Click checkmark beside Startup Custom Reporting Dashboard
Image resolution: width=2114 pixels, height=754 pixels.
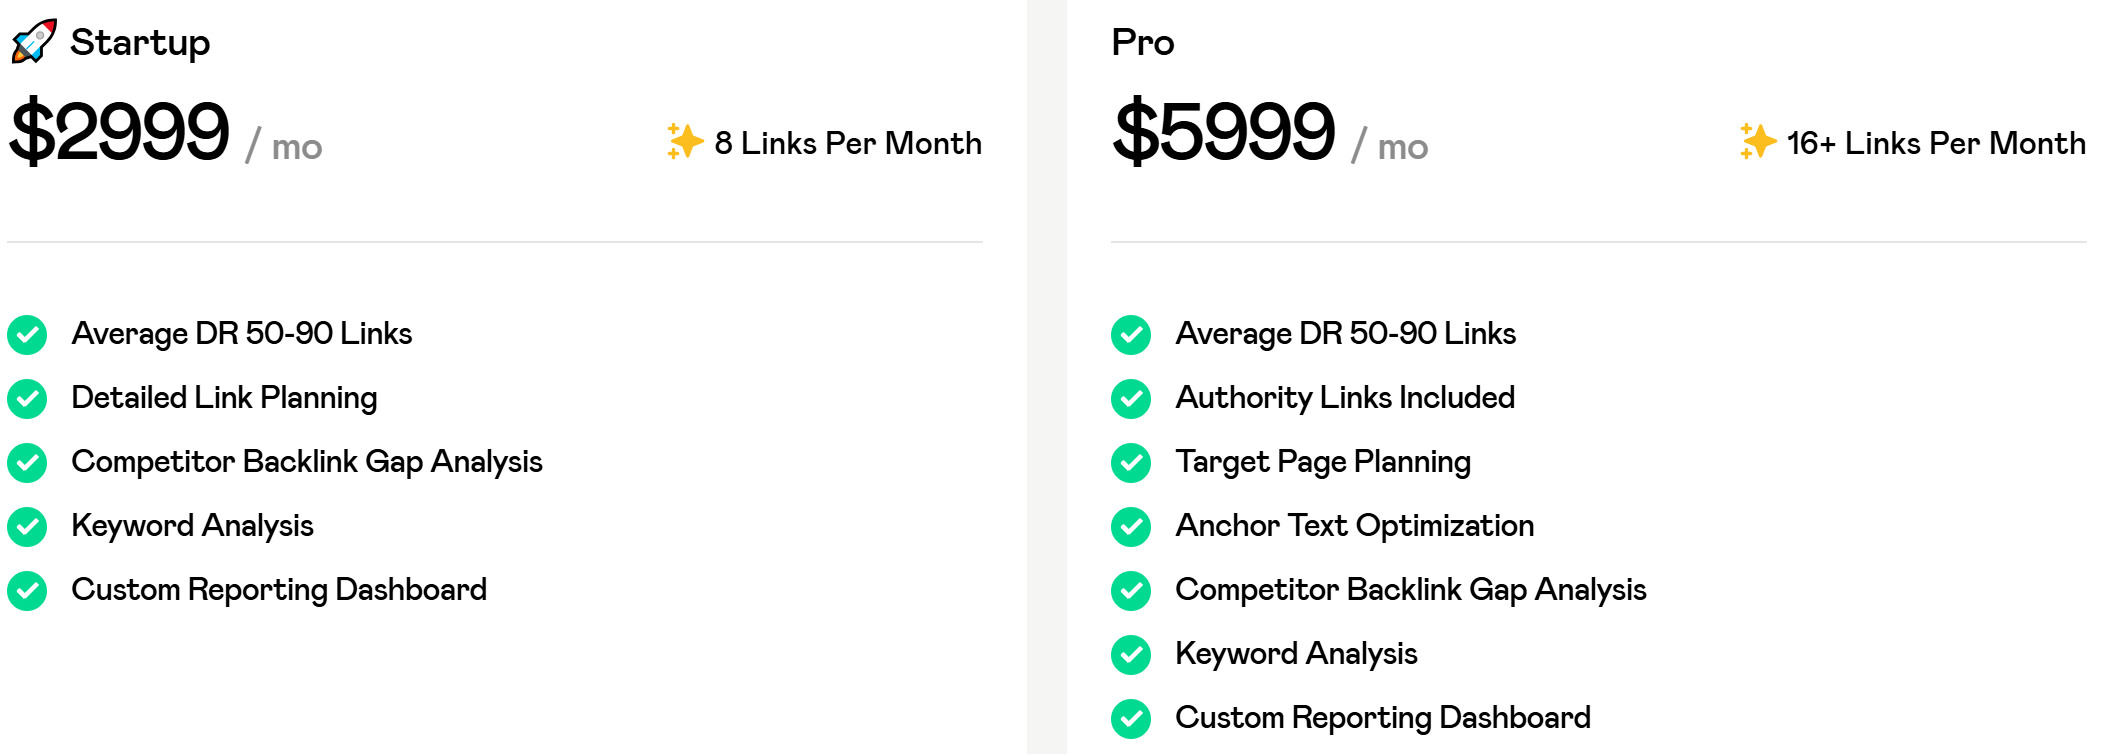(27, 591)
